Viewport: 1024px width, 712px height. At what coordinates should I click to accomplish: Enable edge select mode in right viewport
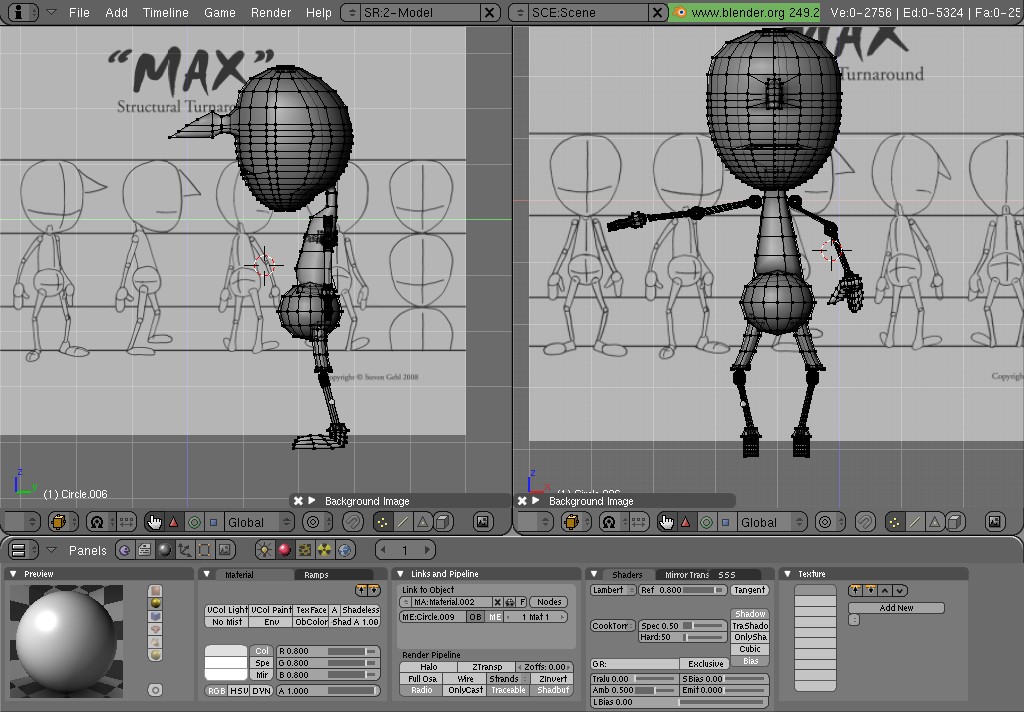tap(915, 522)
